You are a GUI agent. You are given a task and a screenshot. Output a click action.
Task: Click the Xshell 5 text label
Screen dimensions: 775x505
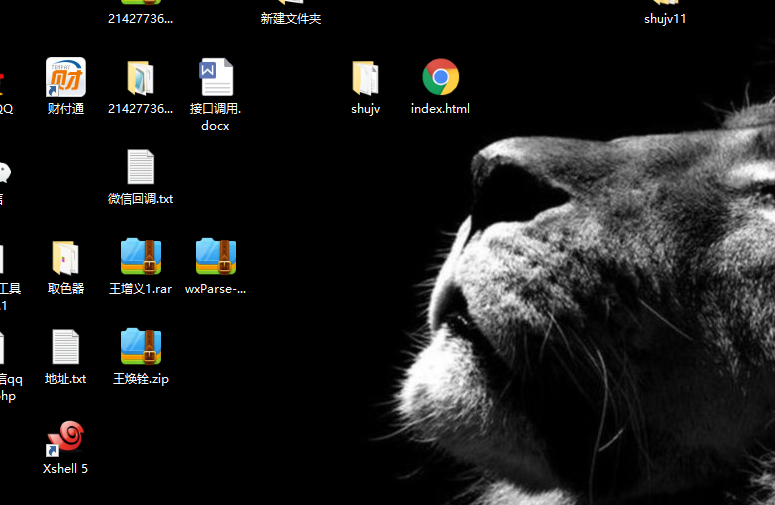pyautogui.click(x=66, y=468)
